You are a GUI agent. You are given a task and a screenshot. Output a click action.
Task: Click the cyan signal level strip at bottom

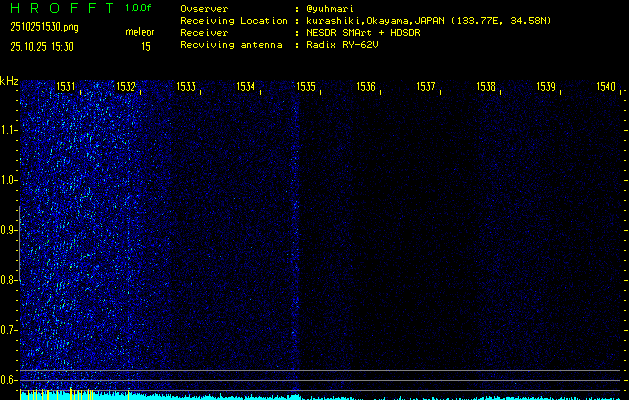coord(320,397)
